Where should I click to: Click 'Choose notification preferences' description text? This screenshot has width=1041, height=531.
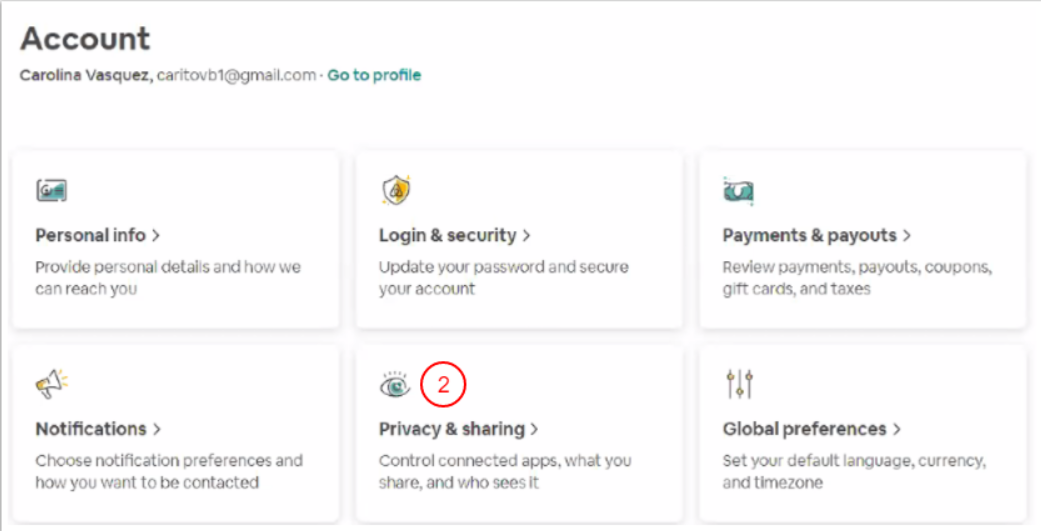point(168,471)
